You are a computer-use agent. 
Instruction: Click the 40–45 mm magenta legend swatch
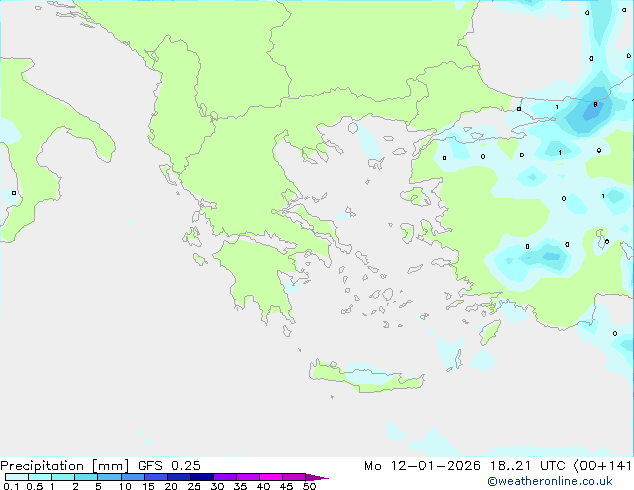click(271, 477)
